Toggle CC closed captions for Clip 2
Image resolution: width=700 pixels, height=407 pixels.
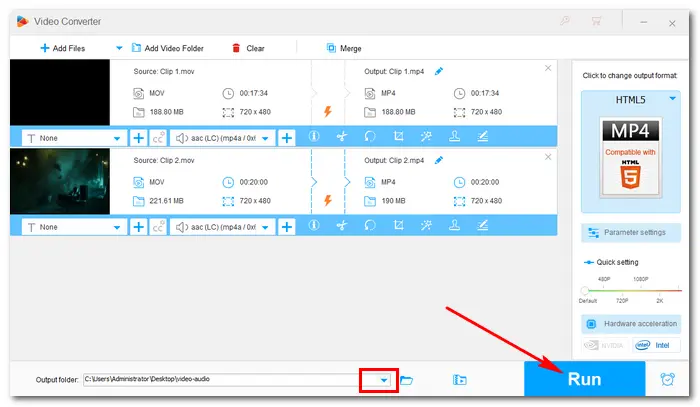pos(158,227)
